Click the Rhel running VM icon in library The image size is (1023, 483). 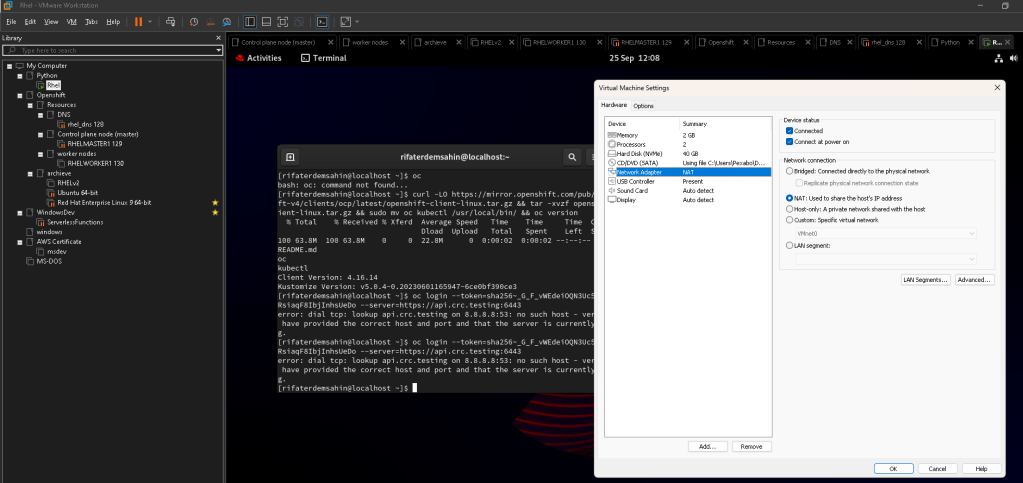click(x=40, y=85)
